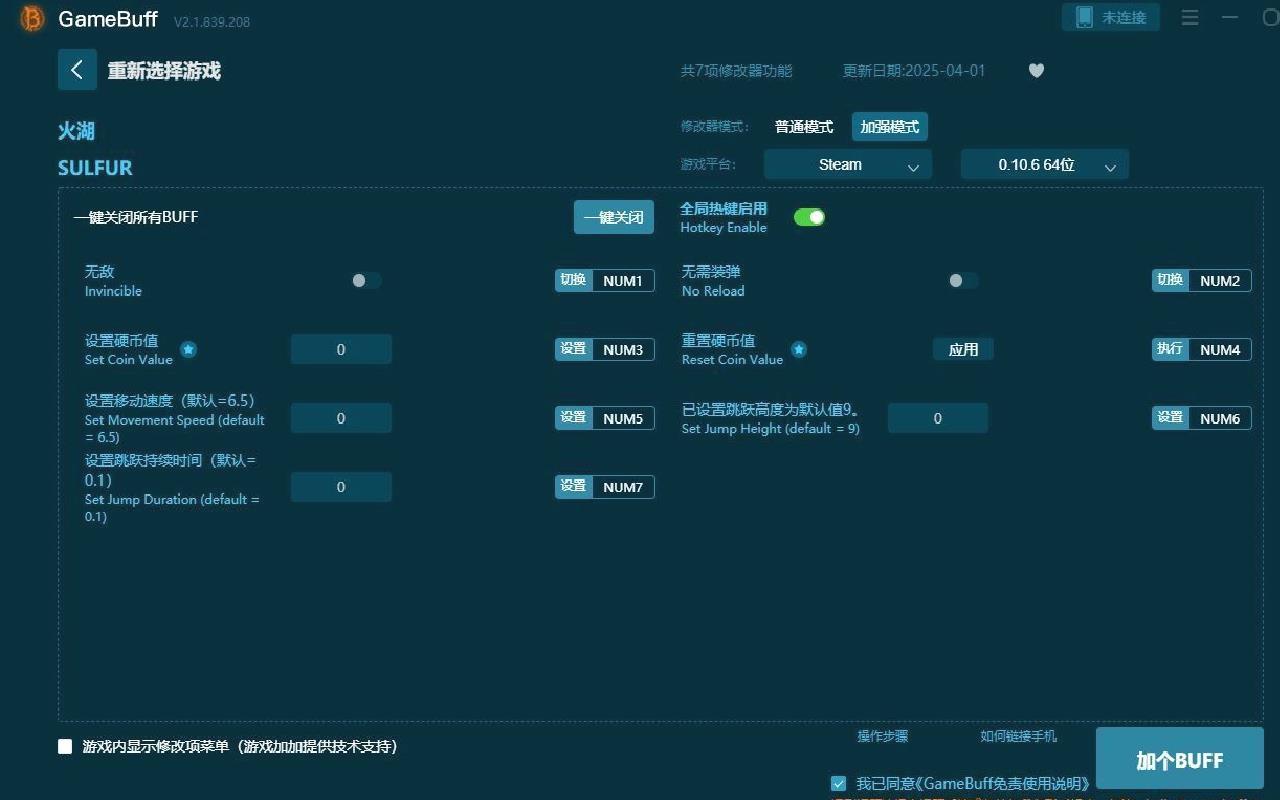Select 普通模式 trainer mode
Viewport: 1280px width, 800px height.
(x=804, y=127)
